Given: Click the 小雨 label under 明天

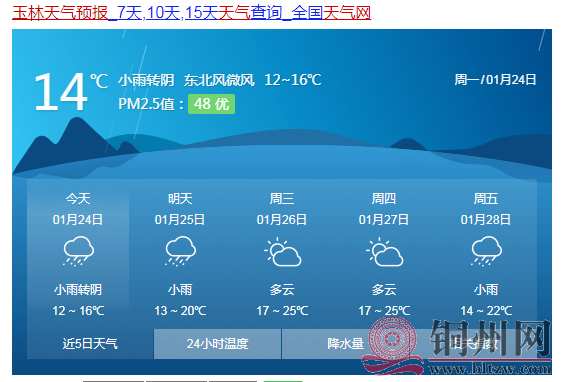Looking at the screenshot, I should coord(180,290).
